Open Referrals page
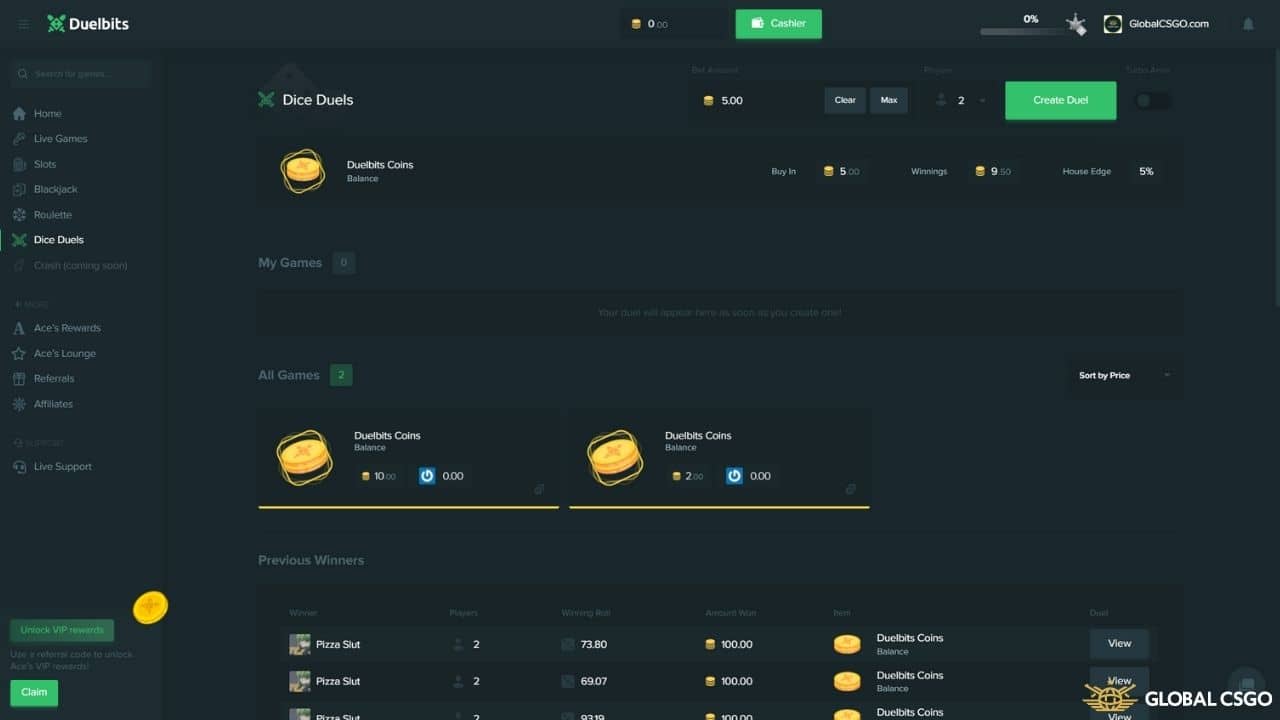1280x720 pixels. 54,379
